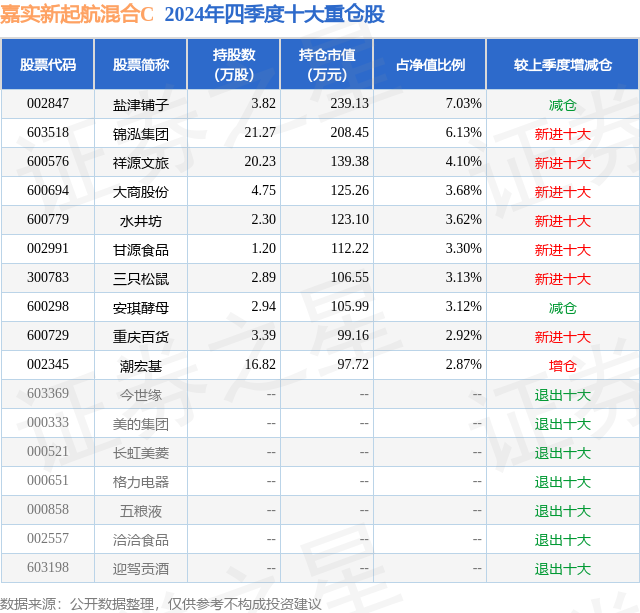The height and width of the screenshot is (613, 640).
Task: Click 7.03% value for 盐津铺子
Action: point(464,103)
